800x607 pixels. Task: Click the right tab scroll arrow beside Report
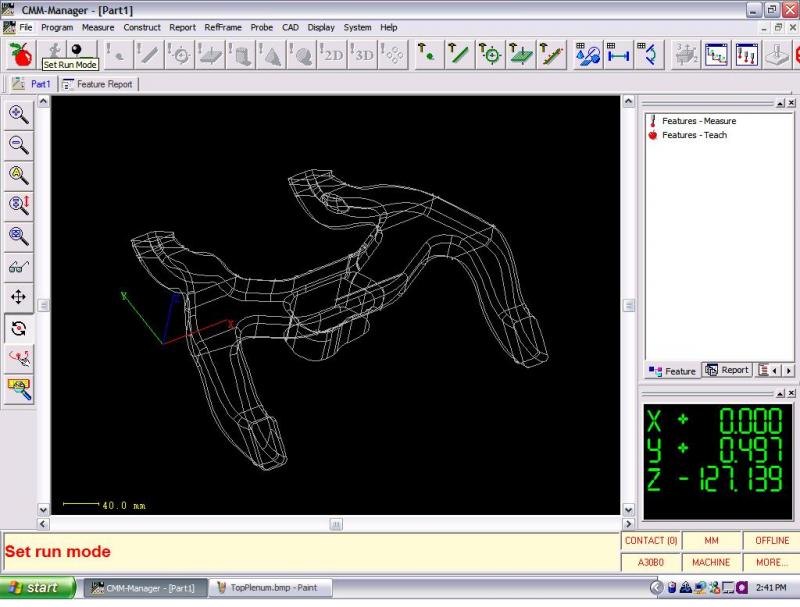tap(789, 370)
